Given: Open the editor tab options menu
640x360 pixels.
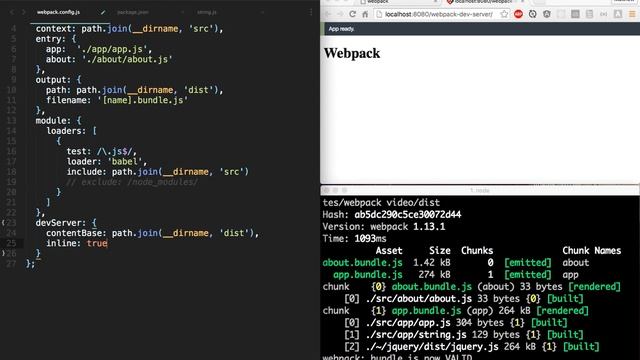Looking at the screenshot, I should pos(311,12).
